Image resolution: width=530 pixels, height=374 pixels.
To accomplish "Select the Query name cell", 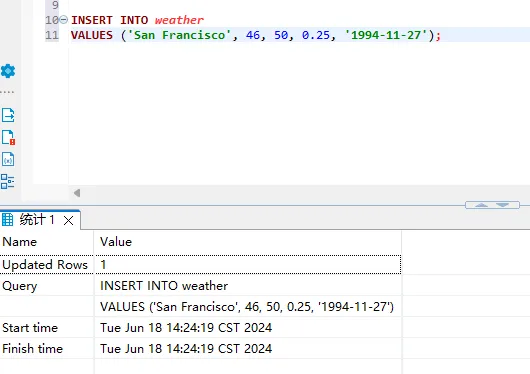I will [x=47, y=286].
